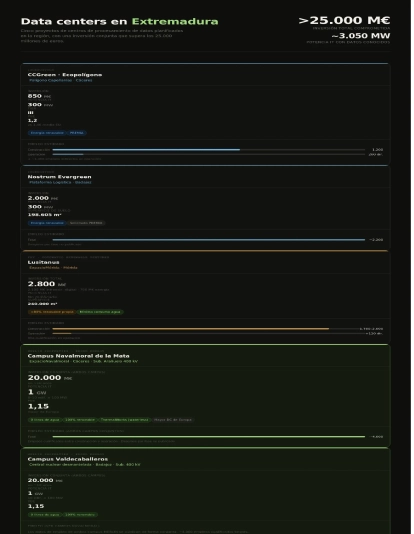The image size is (414, 534).
Task: Click the '2.000' investment value under Nostrum Evergreen
Action: point(38,198)
